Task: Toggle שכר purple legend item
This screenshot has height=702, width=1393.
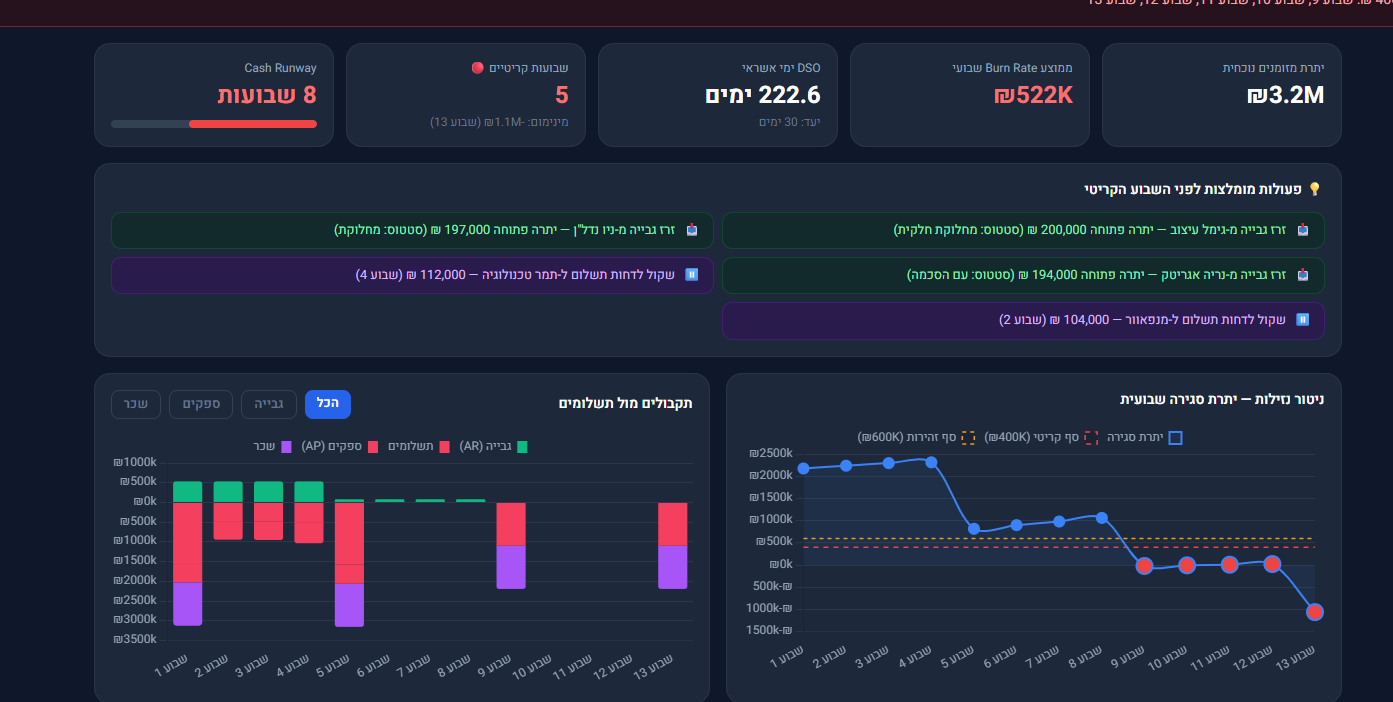Action: pyautogui.click(x=272, y=447)
